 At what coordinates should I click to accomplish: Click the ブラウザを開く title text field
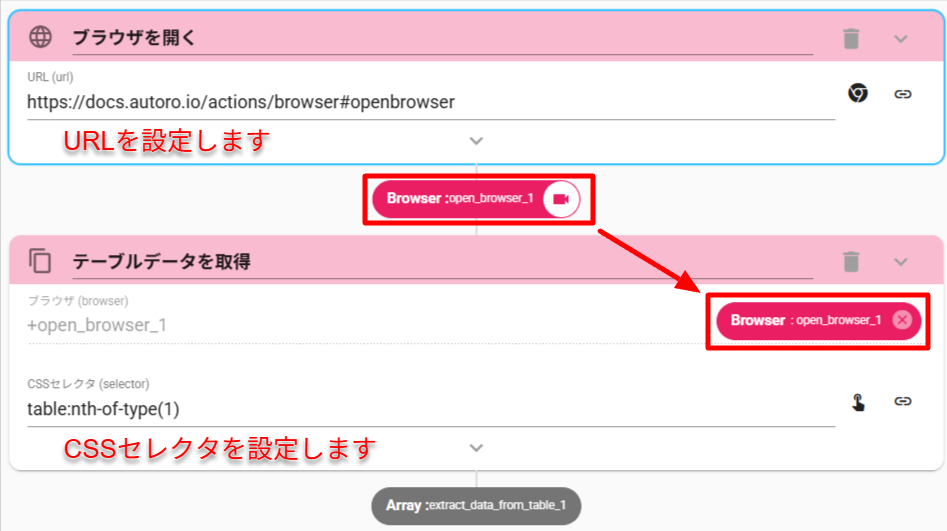pyautogui.click(x=440, y=39)
